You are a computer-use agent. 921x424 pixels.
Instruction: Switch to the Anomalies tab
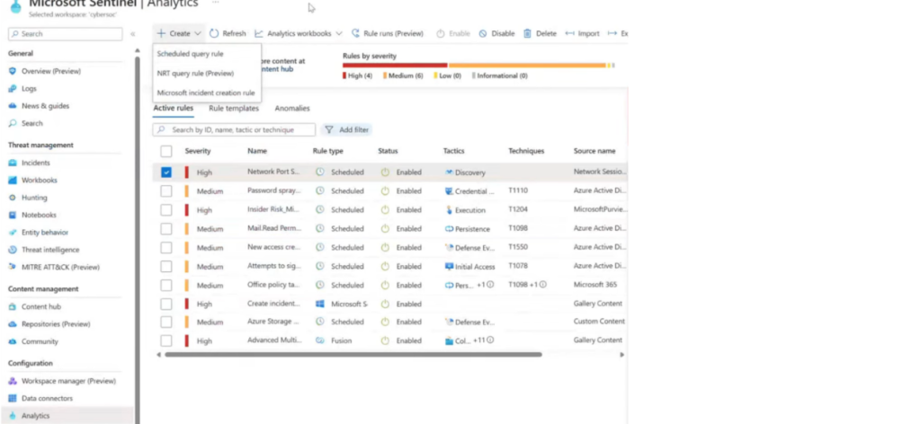(292, 108)
